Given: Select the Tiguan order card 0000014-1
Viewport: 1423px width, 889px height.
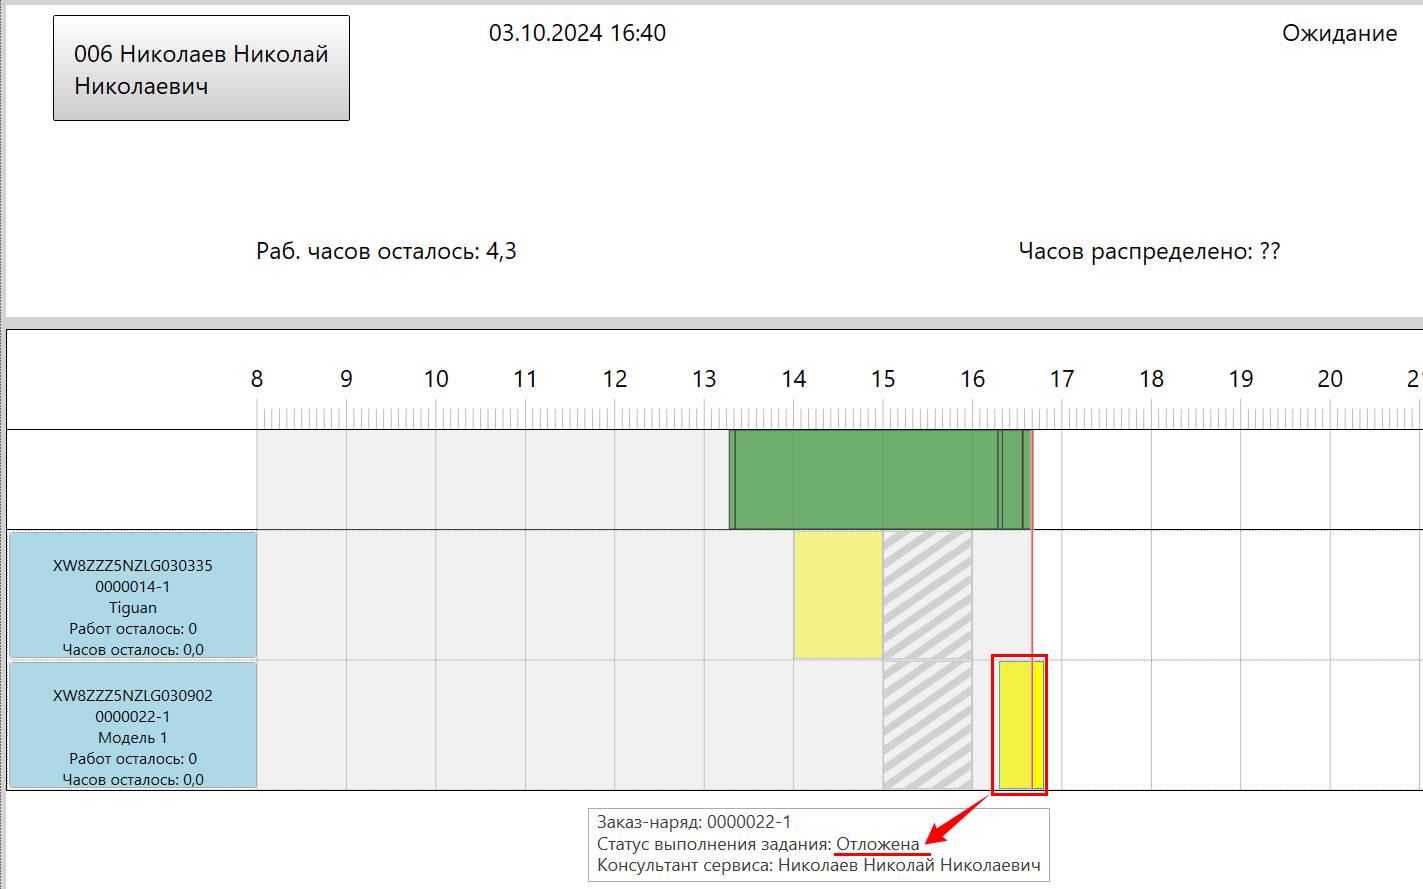Looking at the screenshot, I should 133,595.
